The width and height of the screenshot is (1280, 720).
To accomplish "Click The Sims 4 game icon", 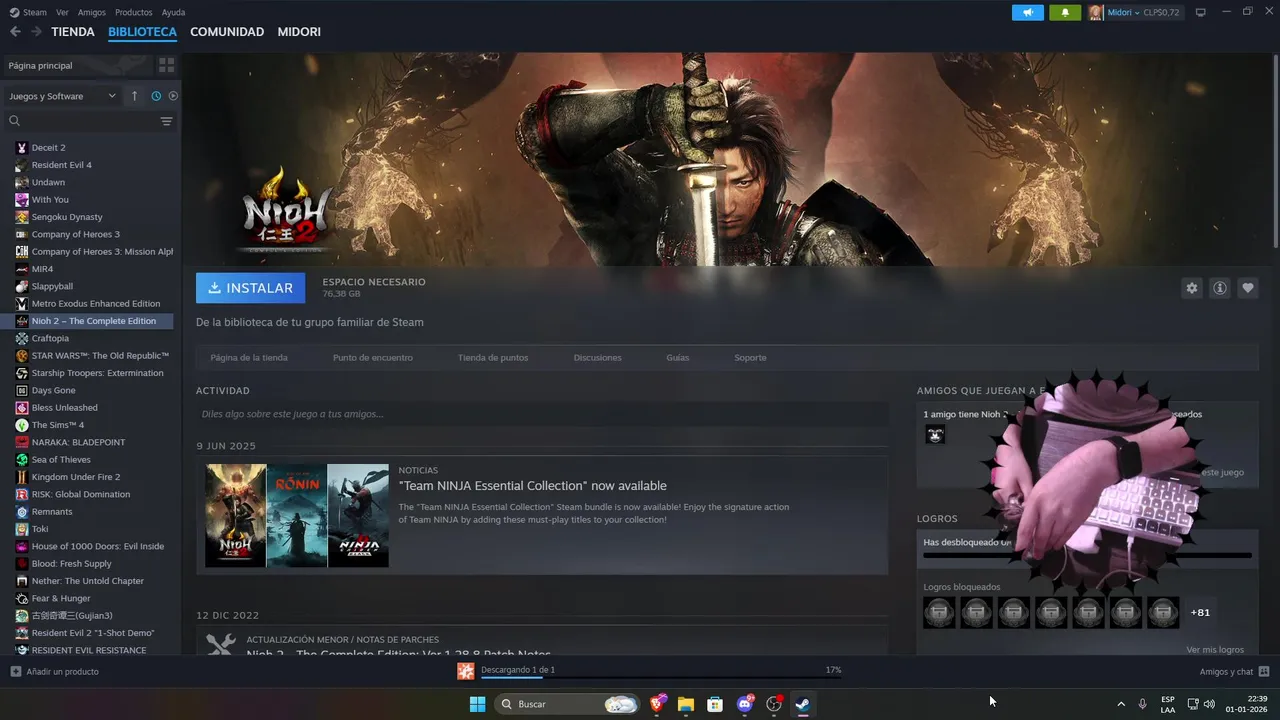I will pos(22,425).
